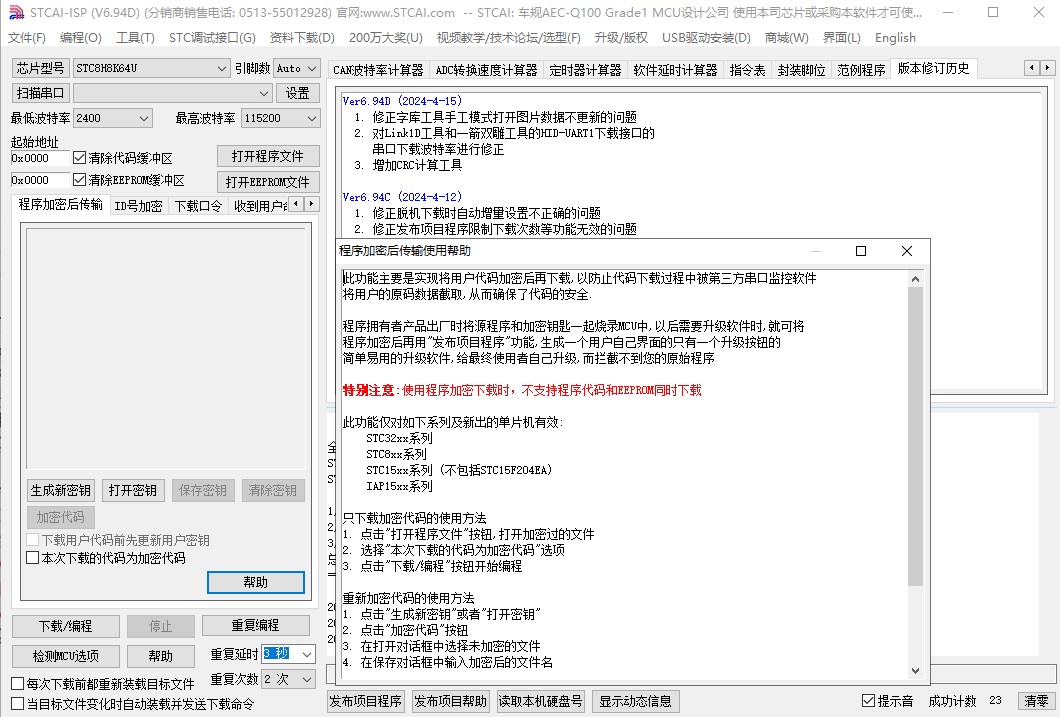
Task: Click the 芯片型号 button
Action: tap(41, 68)
